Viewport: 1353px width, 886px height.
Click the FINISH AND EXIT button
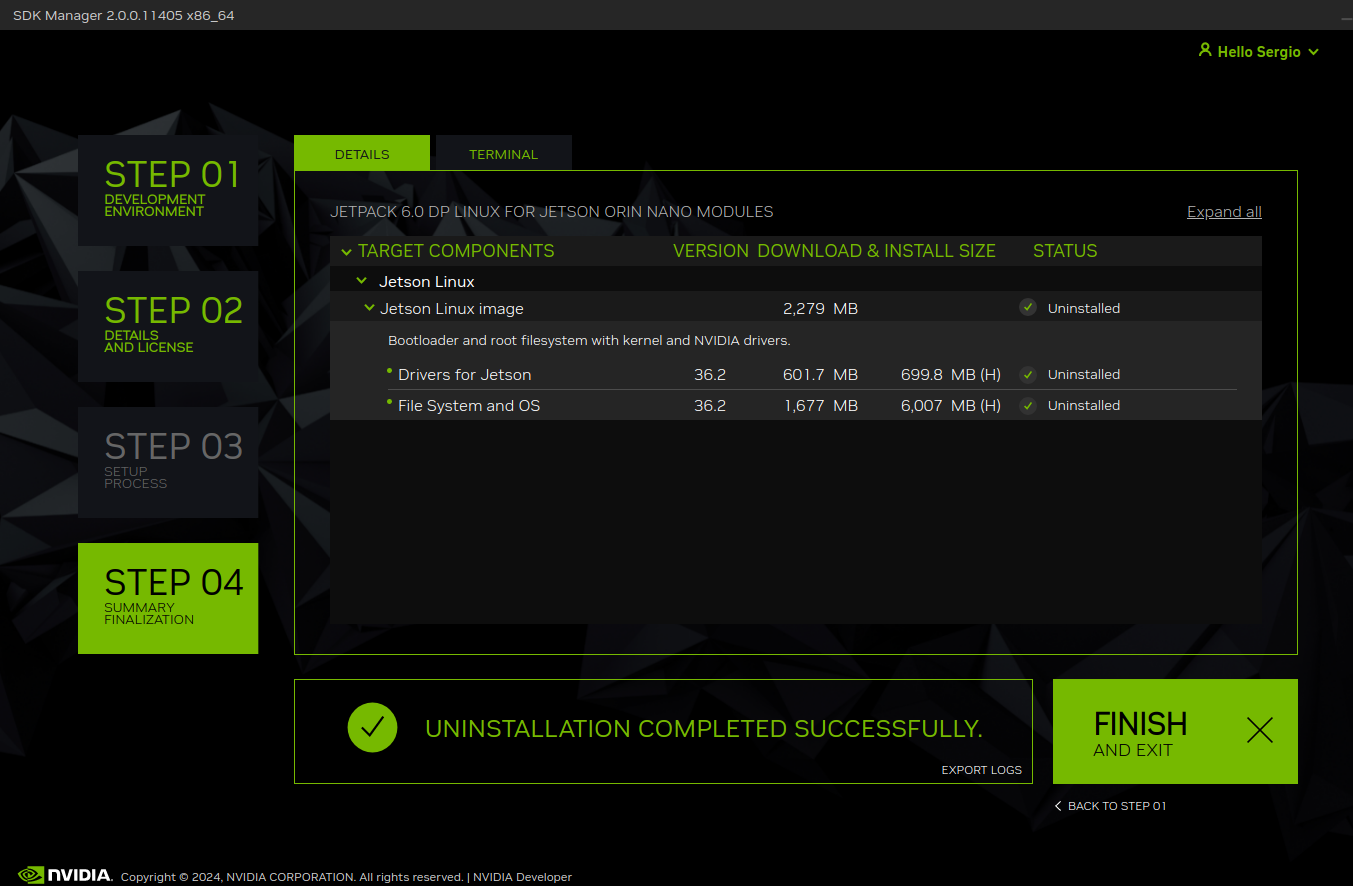point(1175,731)
